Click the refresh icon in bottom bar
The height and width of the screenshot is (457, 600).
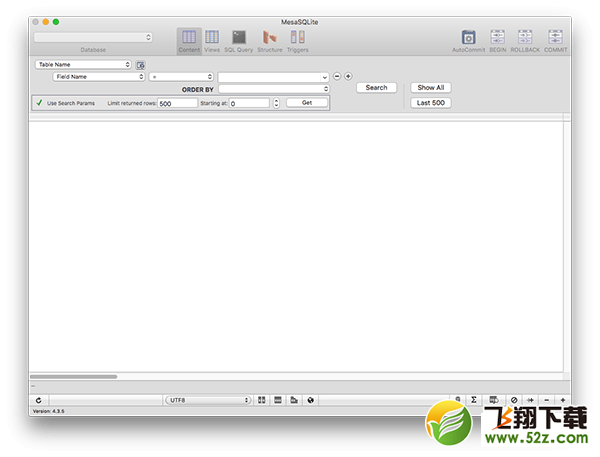(x=39, y=400)
